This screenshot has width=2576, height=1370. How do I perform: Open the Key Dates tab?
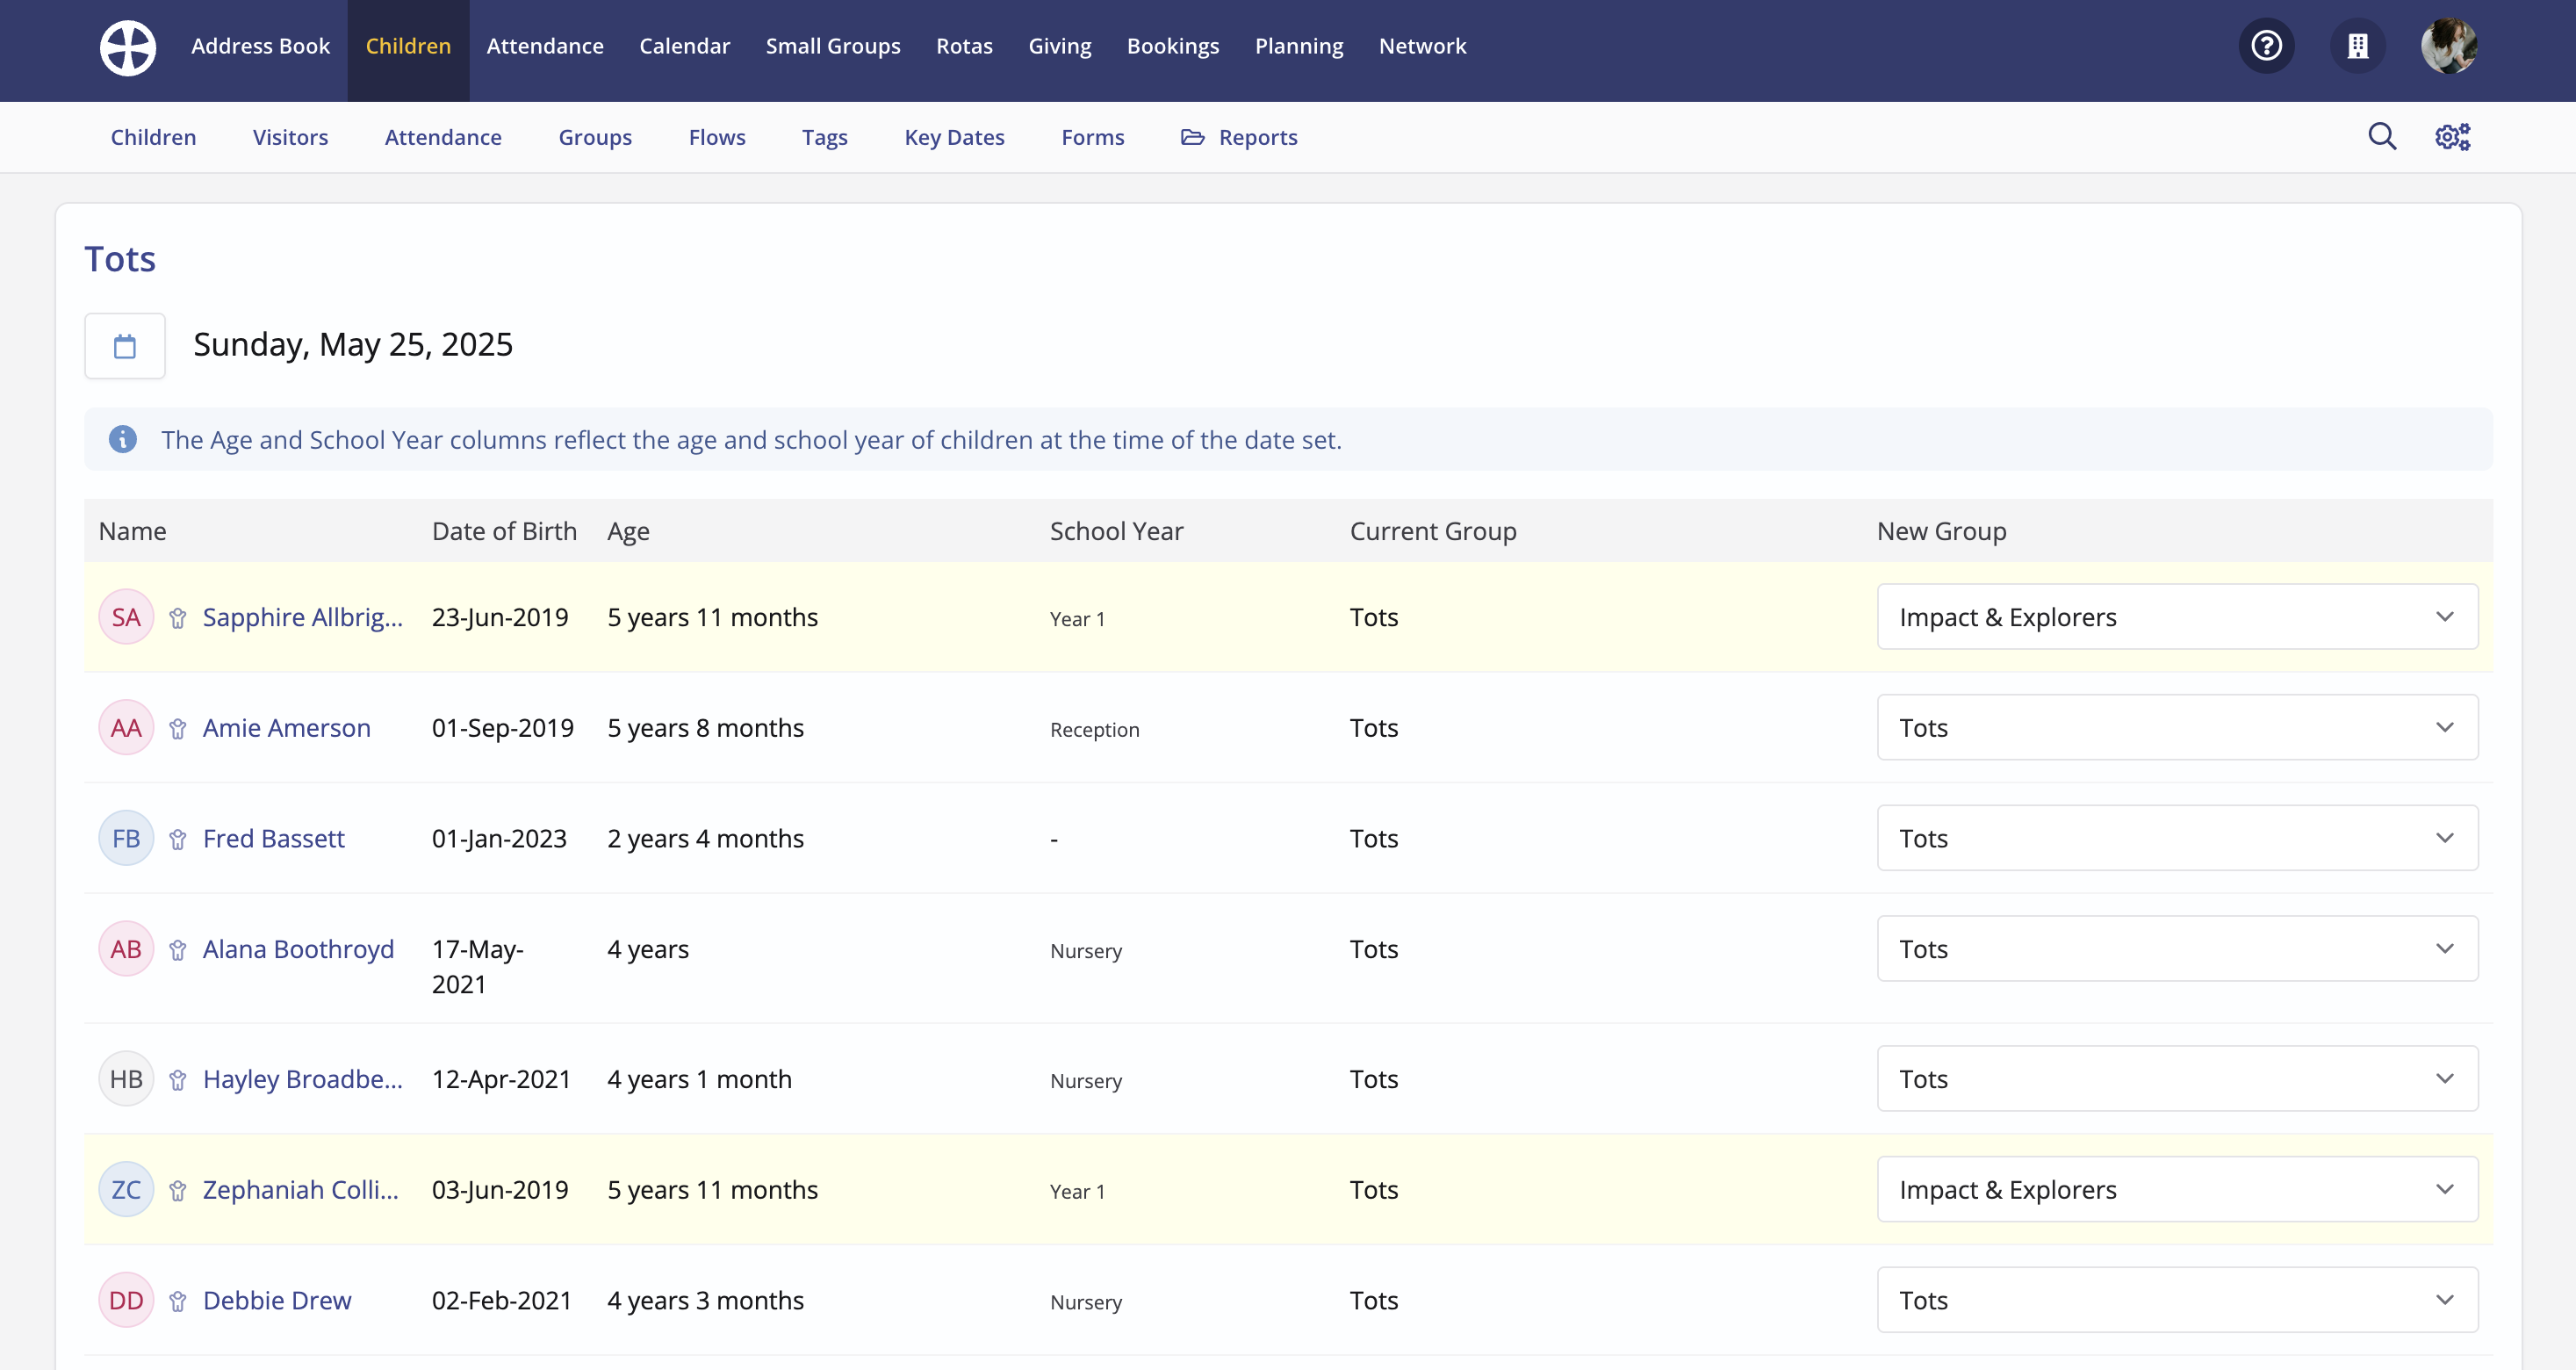pyautogui.click(x=954, y=137)
